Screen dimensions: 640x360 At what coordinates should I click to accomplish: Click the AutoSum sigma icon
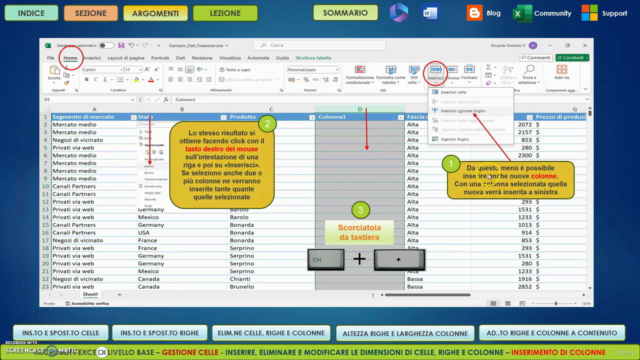(x=488, y=67)
